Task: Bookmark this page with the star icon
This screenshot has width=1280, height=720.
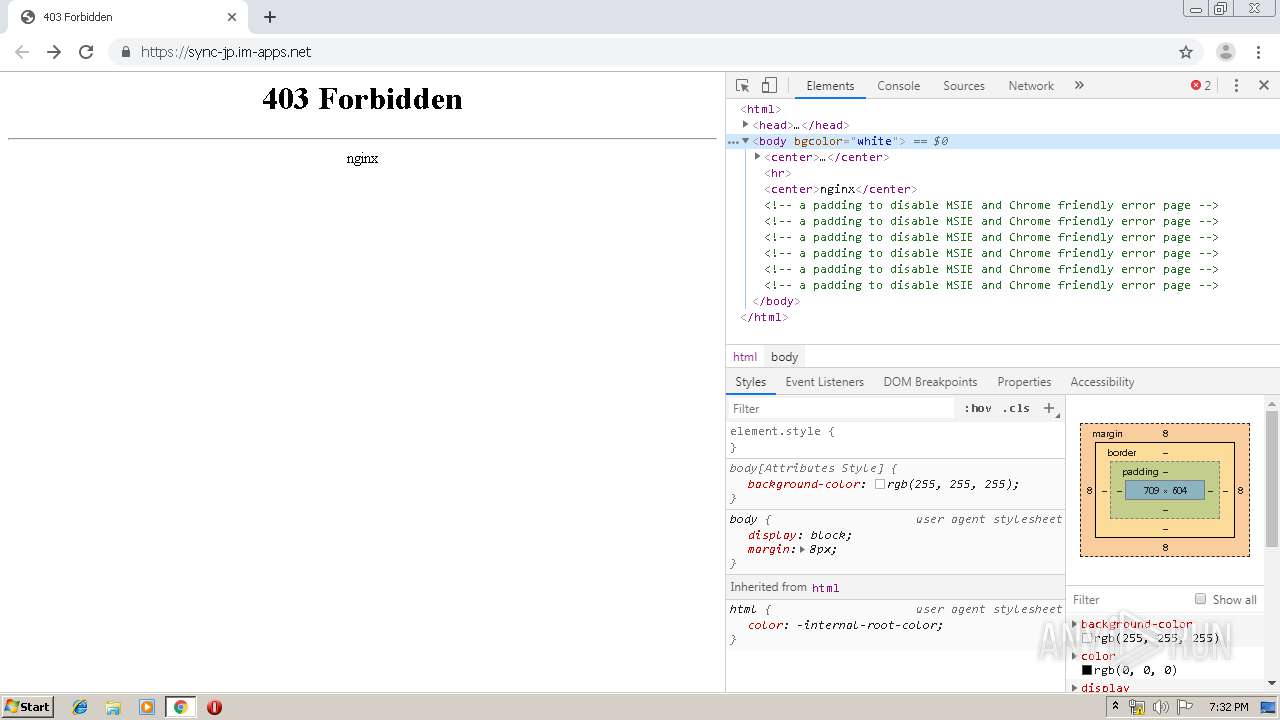Action: pos(1186,52)
